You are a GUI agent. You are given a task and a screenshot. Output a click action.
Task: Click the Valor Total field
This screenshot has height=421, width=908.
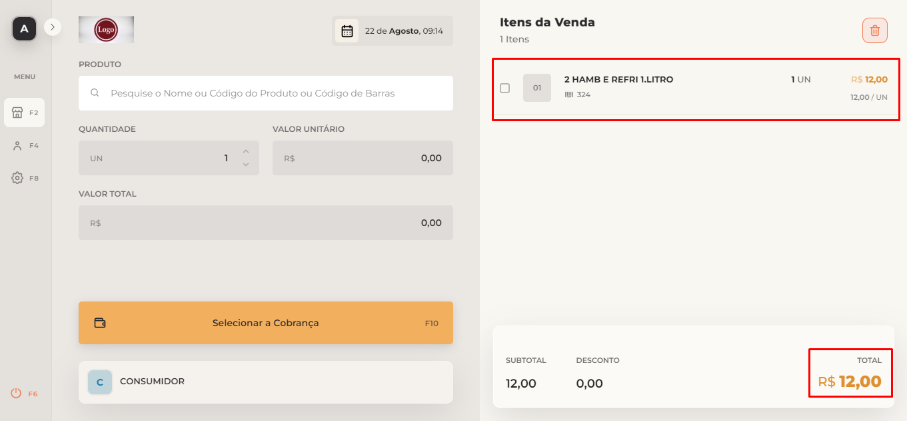click(x=266, y=222)
